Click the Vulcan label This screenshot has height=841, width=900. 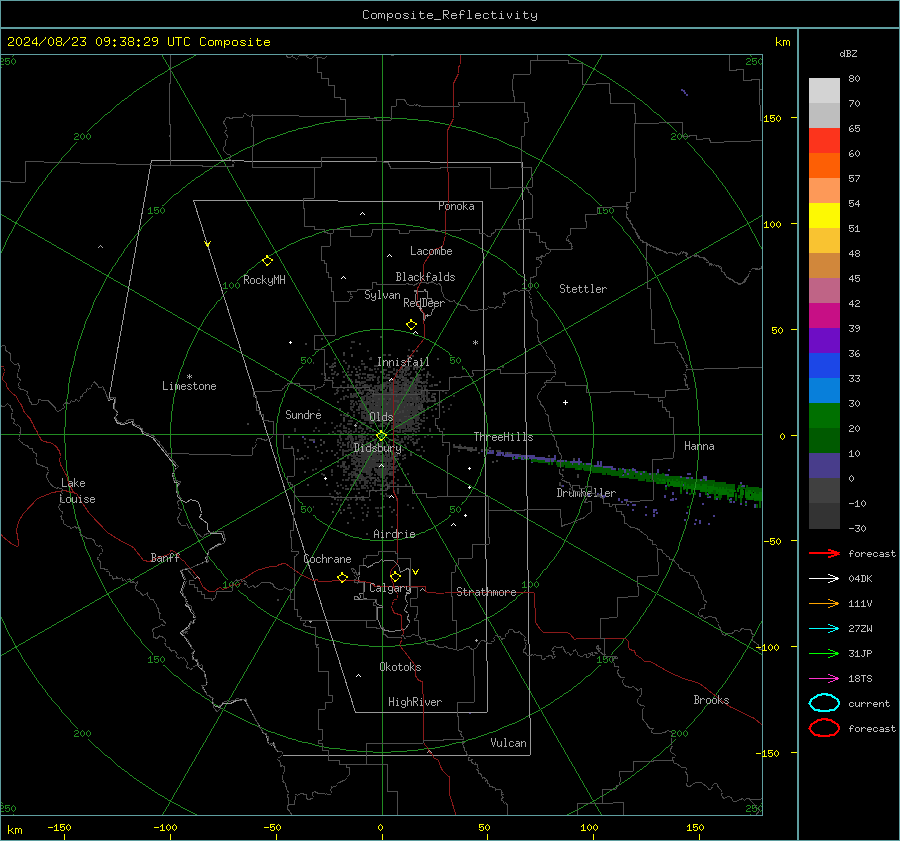click(x=508, y=743)
